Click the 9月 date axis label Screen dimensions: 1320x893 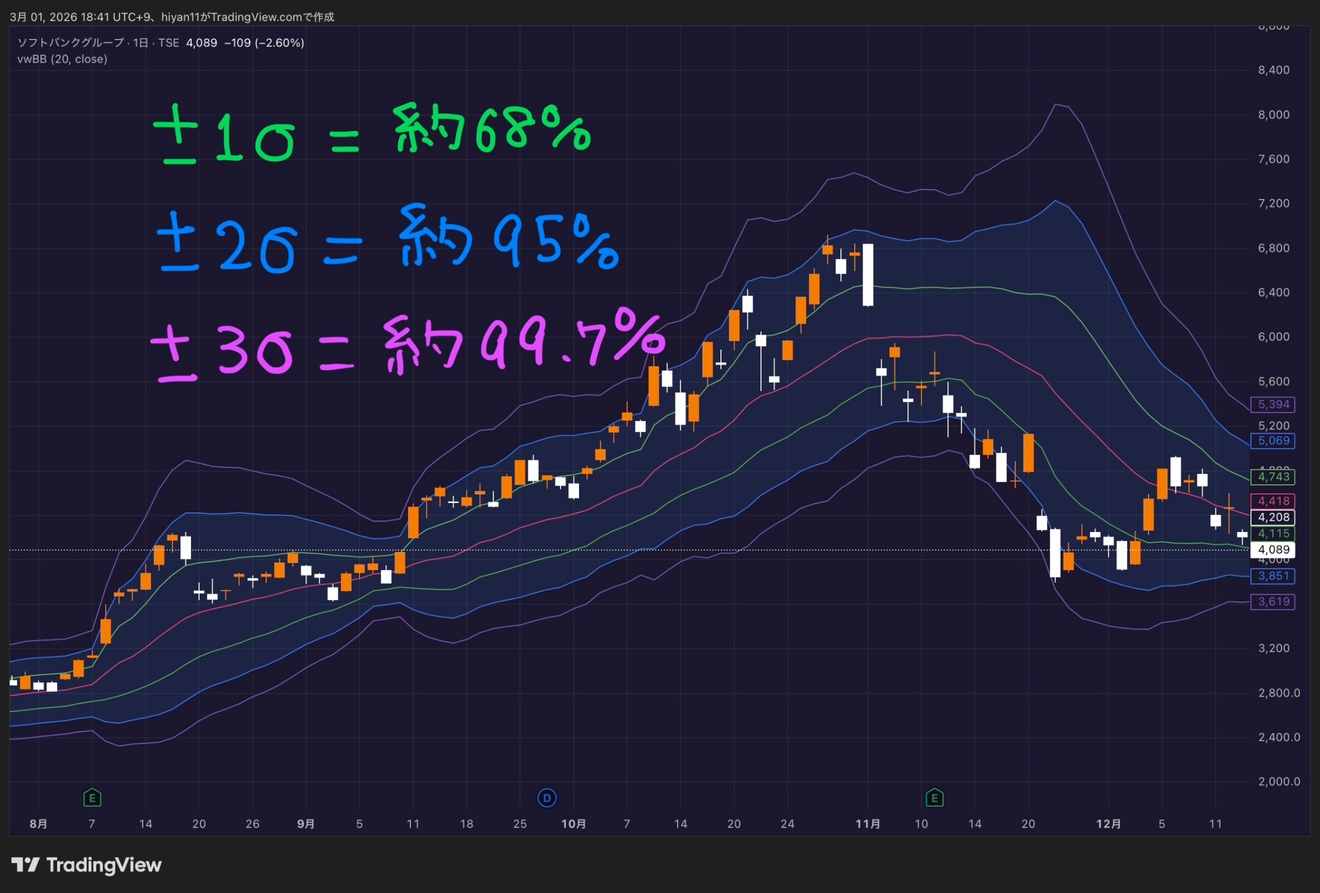click(306, 824)
